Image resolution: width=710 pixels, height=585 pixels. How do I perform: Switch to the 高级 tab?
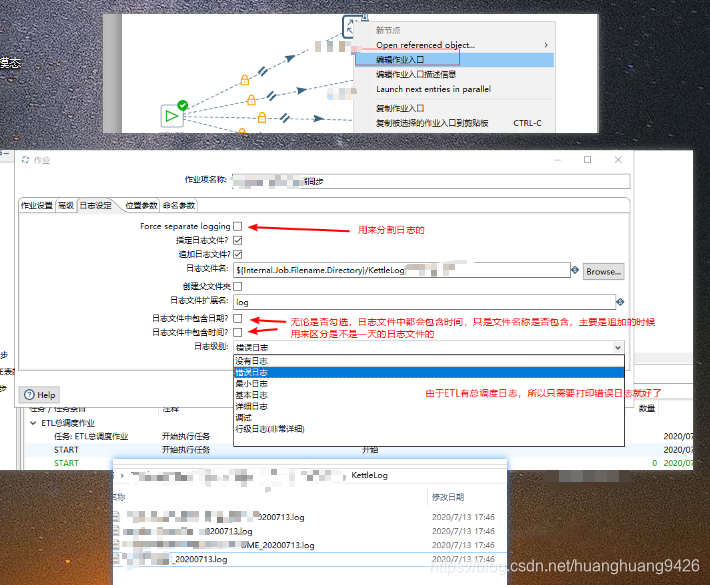click(x=66, y=206)
